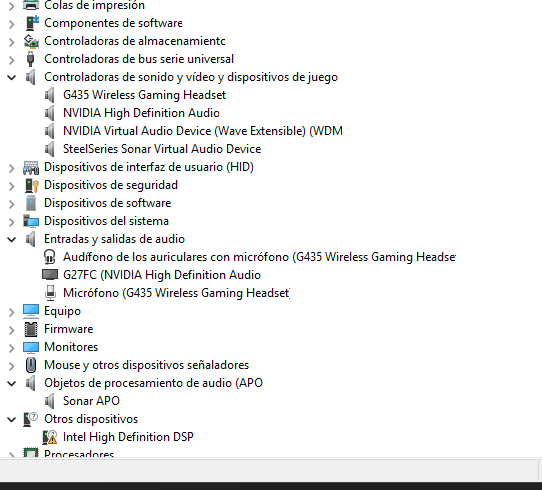Select SteelSeries Sonar Virtual Audio Device

pyautogui.click(x=162, y=149)
